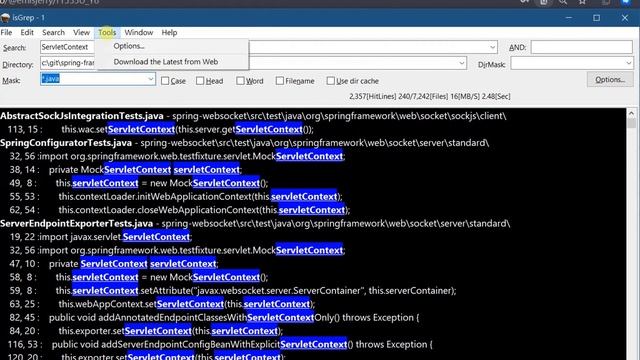Click the Directory path field
The height and width of the screenshot is (360, 640).
(x=253, y=63)
